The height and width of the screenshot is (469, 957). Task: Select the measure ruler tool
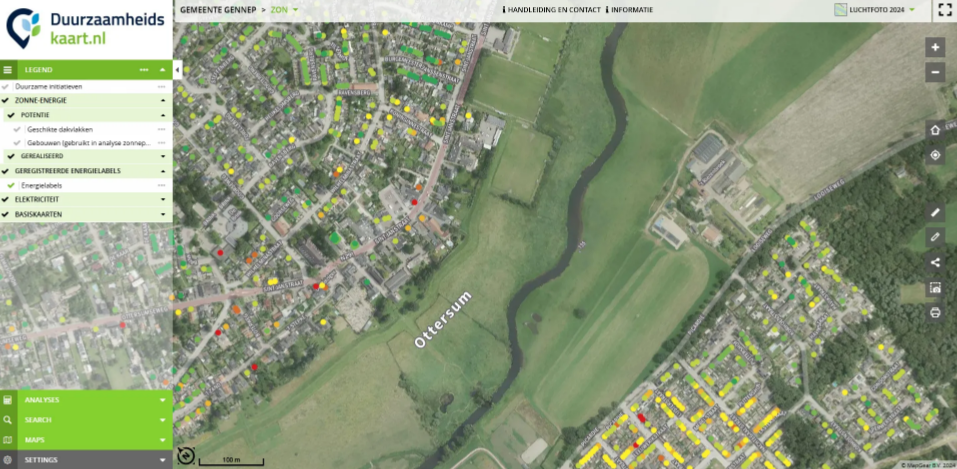coord(935,212)
